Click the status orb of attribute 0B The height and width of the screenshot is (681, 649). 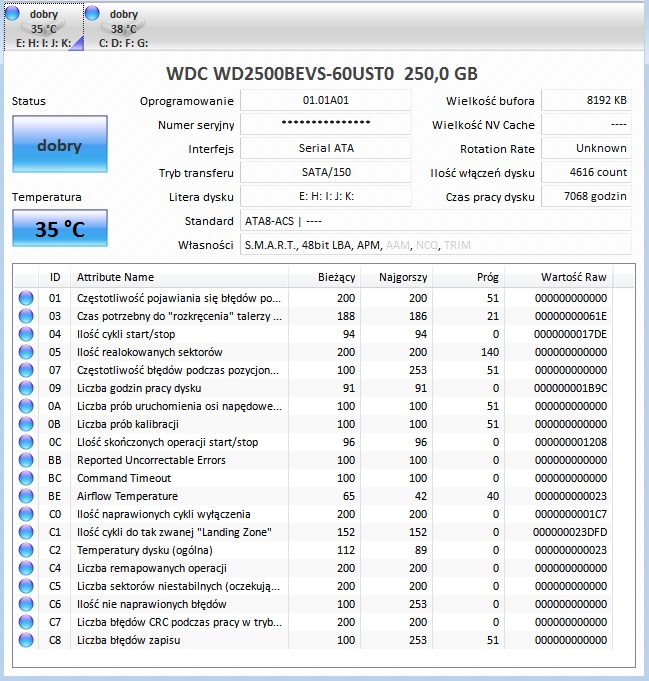[x=26, y=424]
